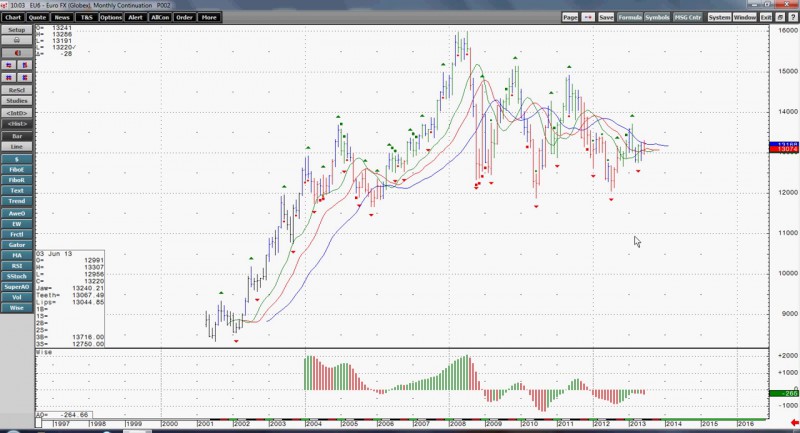
Task: Open the News menu
Action: (62, 17)
